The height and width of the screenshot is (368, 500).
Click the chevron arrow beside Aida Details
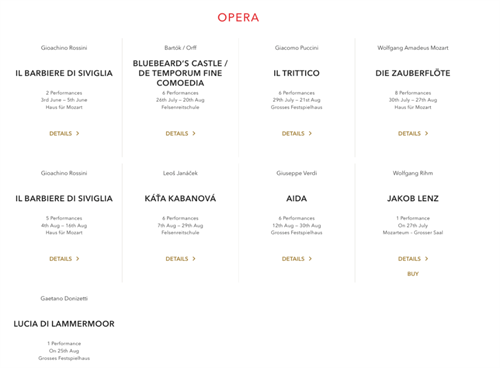pyautogui.click(x=310, y=259)
